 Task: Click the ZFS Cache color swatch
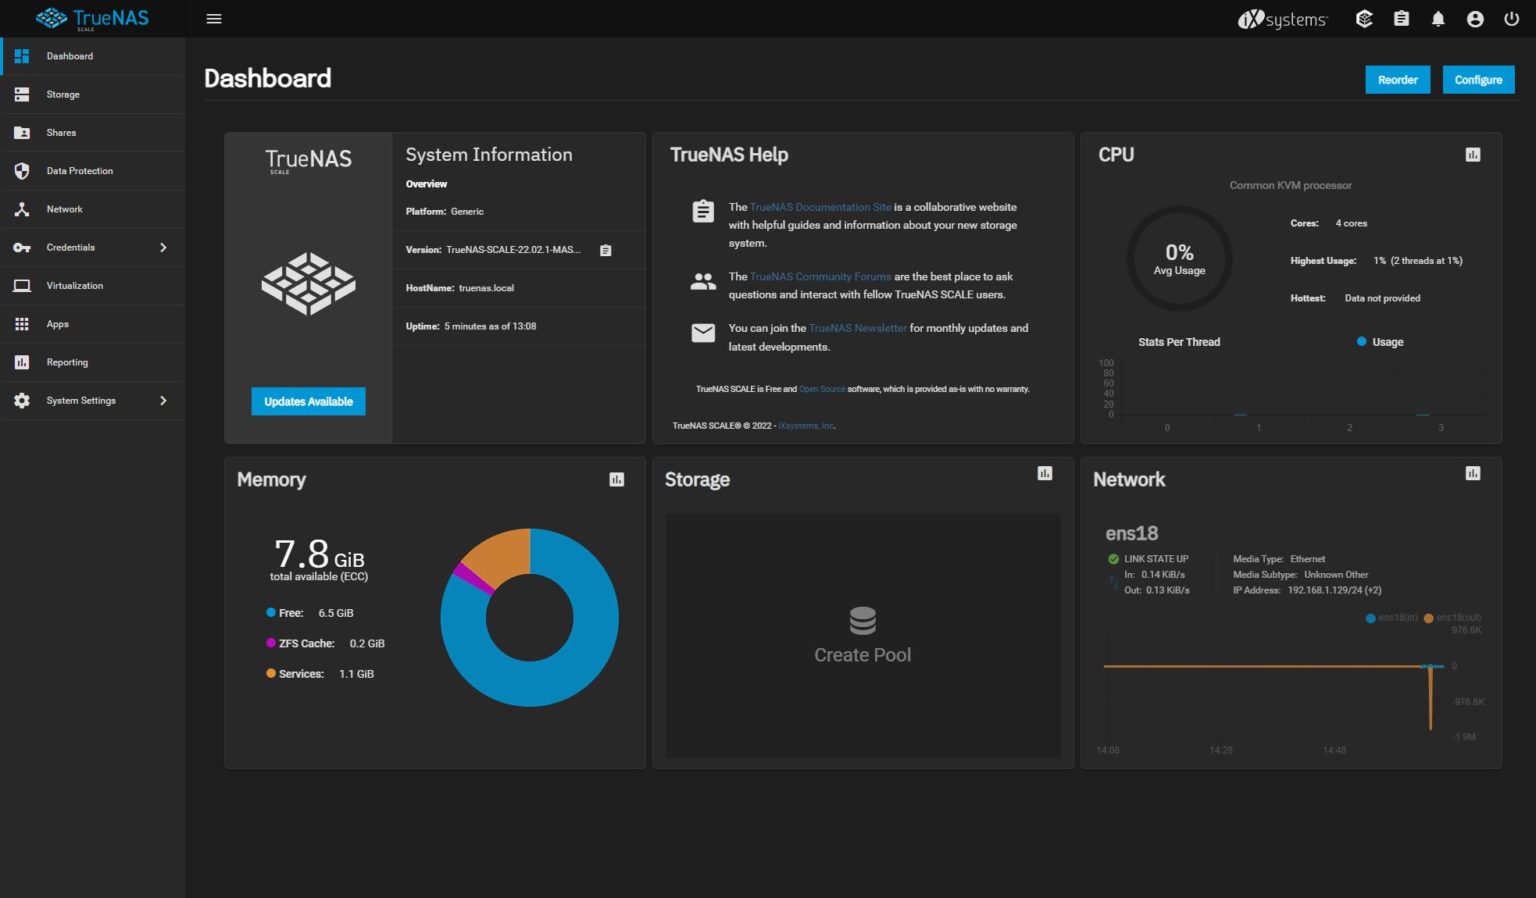coord(269,643)
